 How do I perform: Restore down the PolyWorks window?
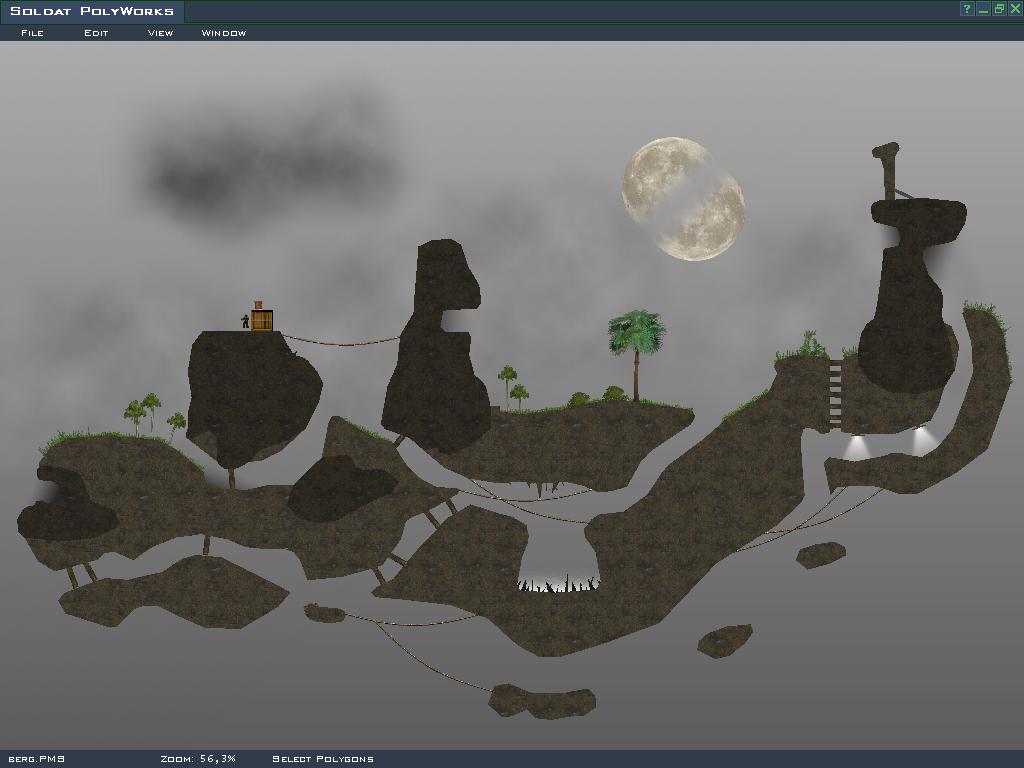(x=999, y=9)
